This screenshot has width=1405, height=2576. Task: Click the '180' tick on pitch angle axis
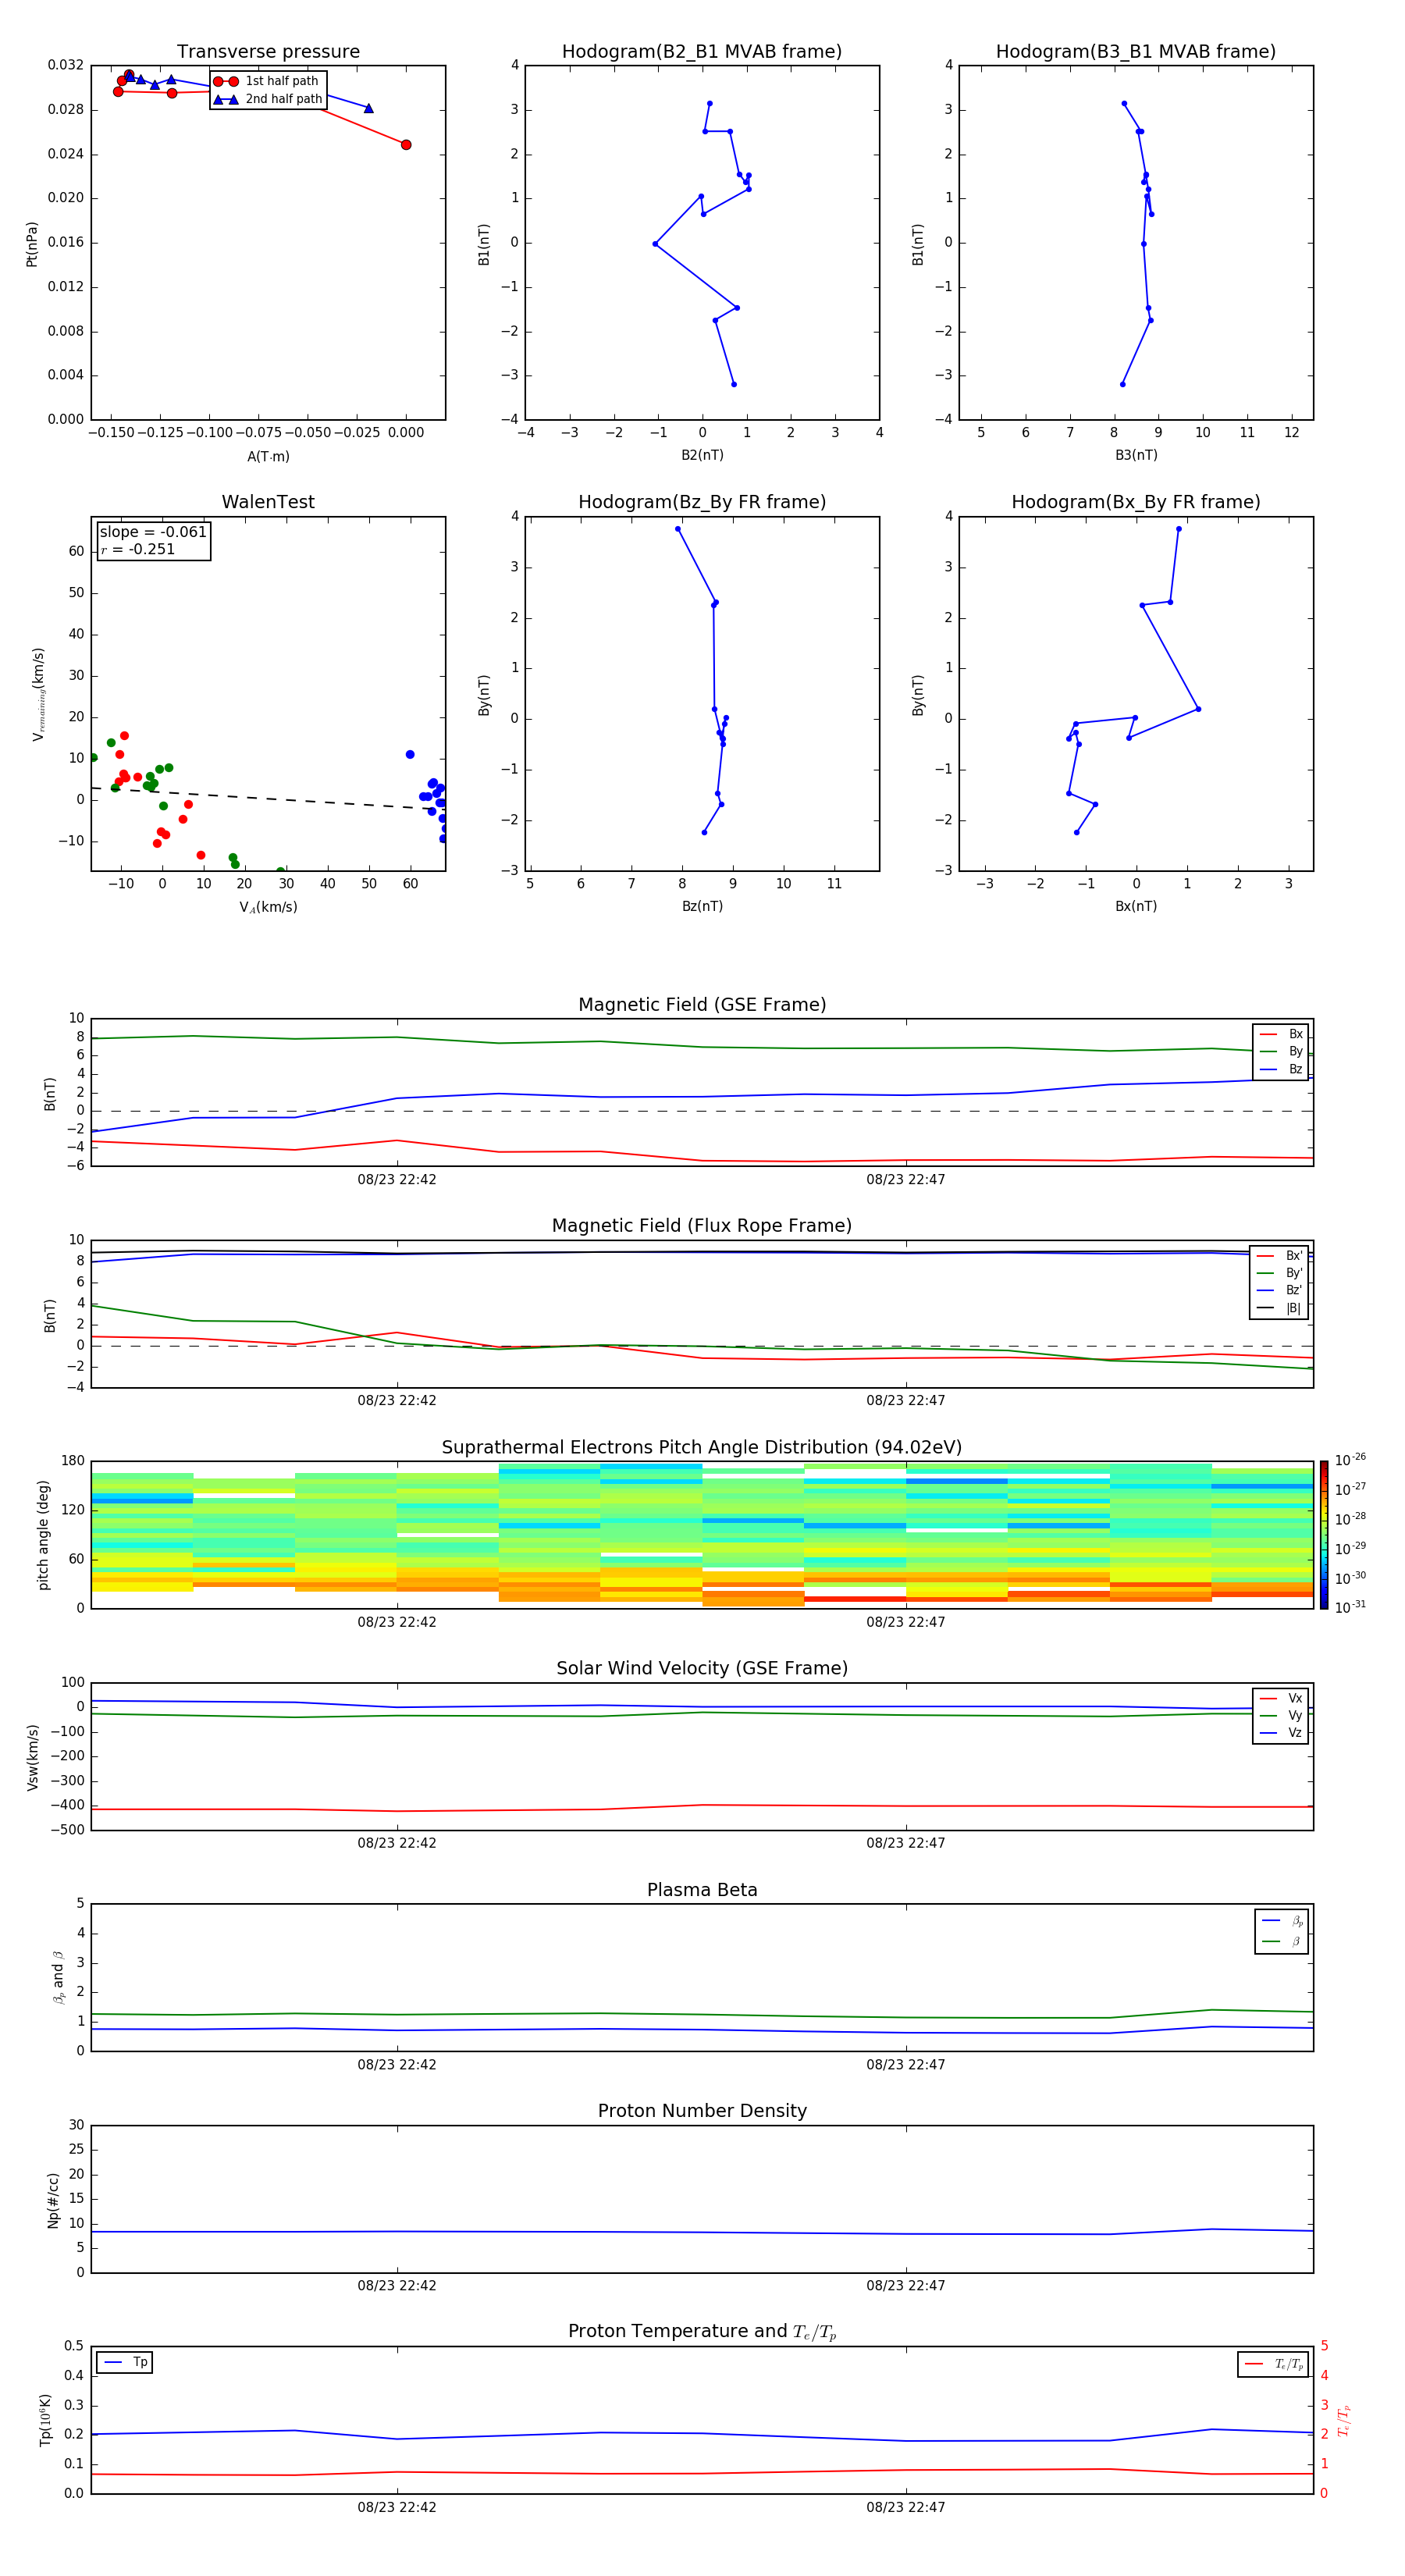tap(73, 1461)
